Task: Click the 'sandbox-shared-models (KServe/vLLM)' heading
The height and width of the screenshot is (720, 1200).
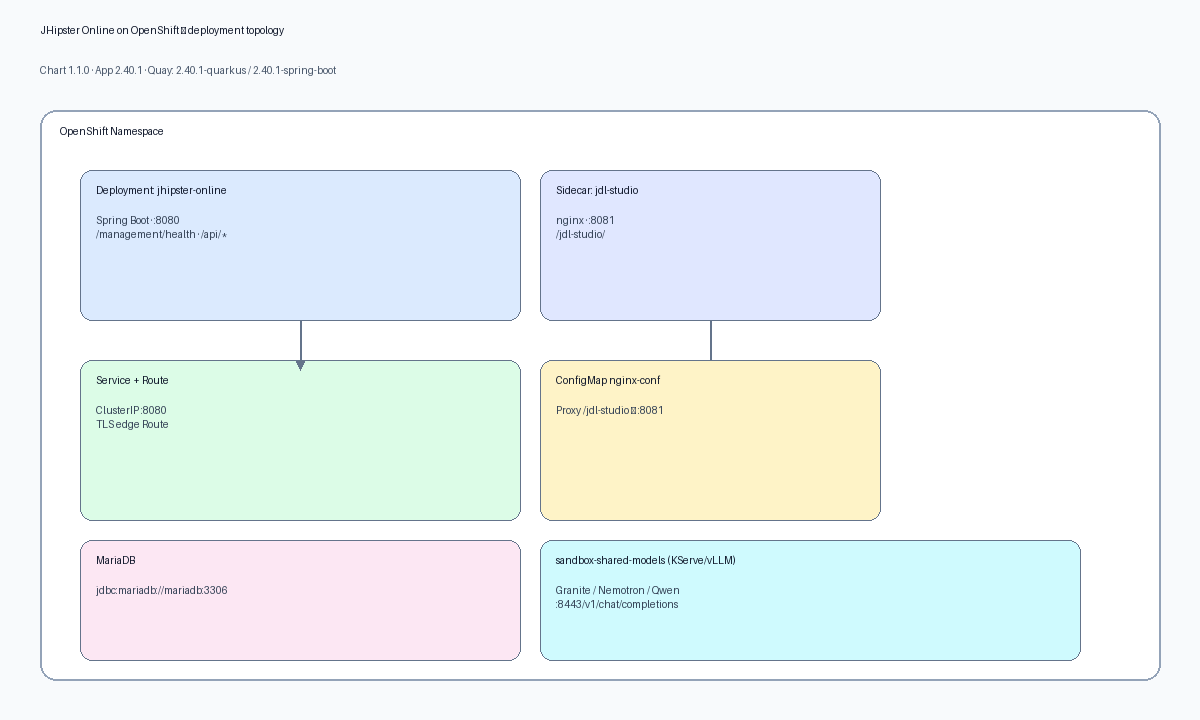Action: coord(646,560)
